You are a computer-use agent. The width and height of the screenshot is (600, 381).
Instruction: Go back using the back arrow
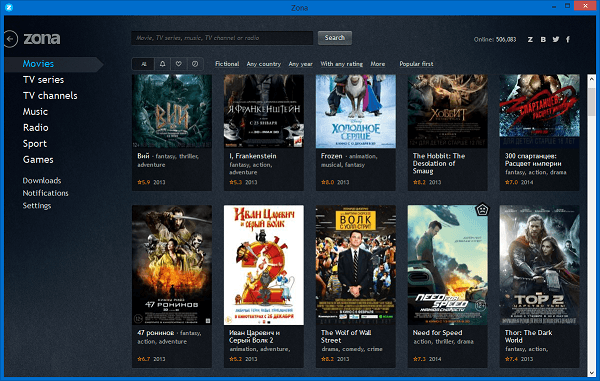(11, 39)
